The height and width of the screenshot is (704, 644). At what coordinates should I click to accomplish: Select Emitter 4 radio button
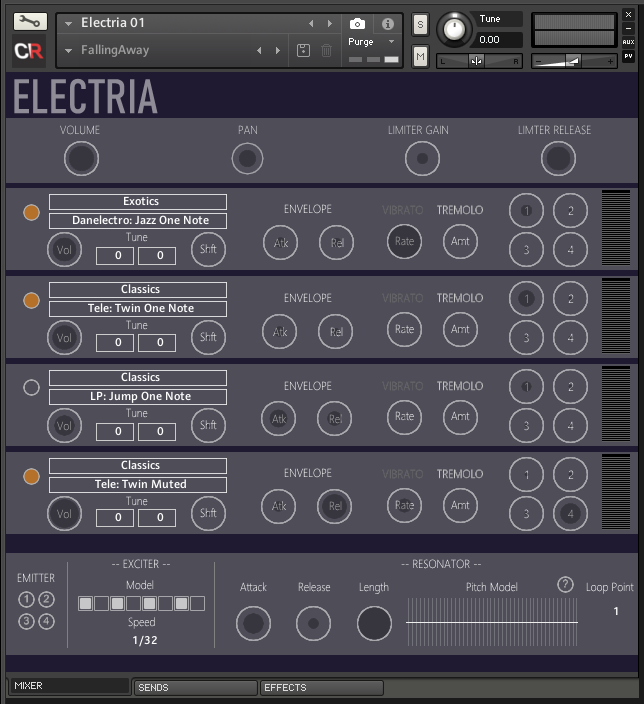(47, 621)
